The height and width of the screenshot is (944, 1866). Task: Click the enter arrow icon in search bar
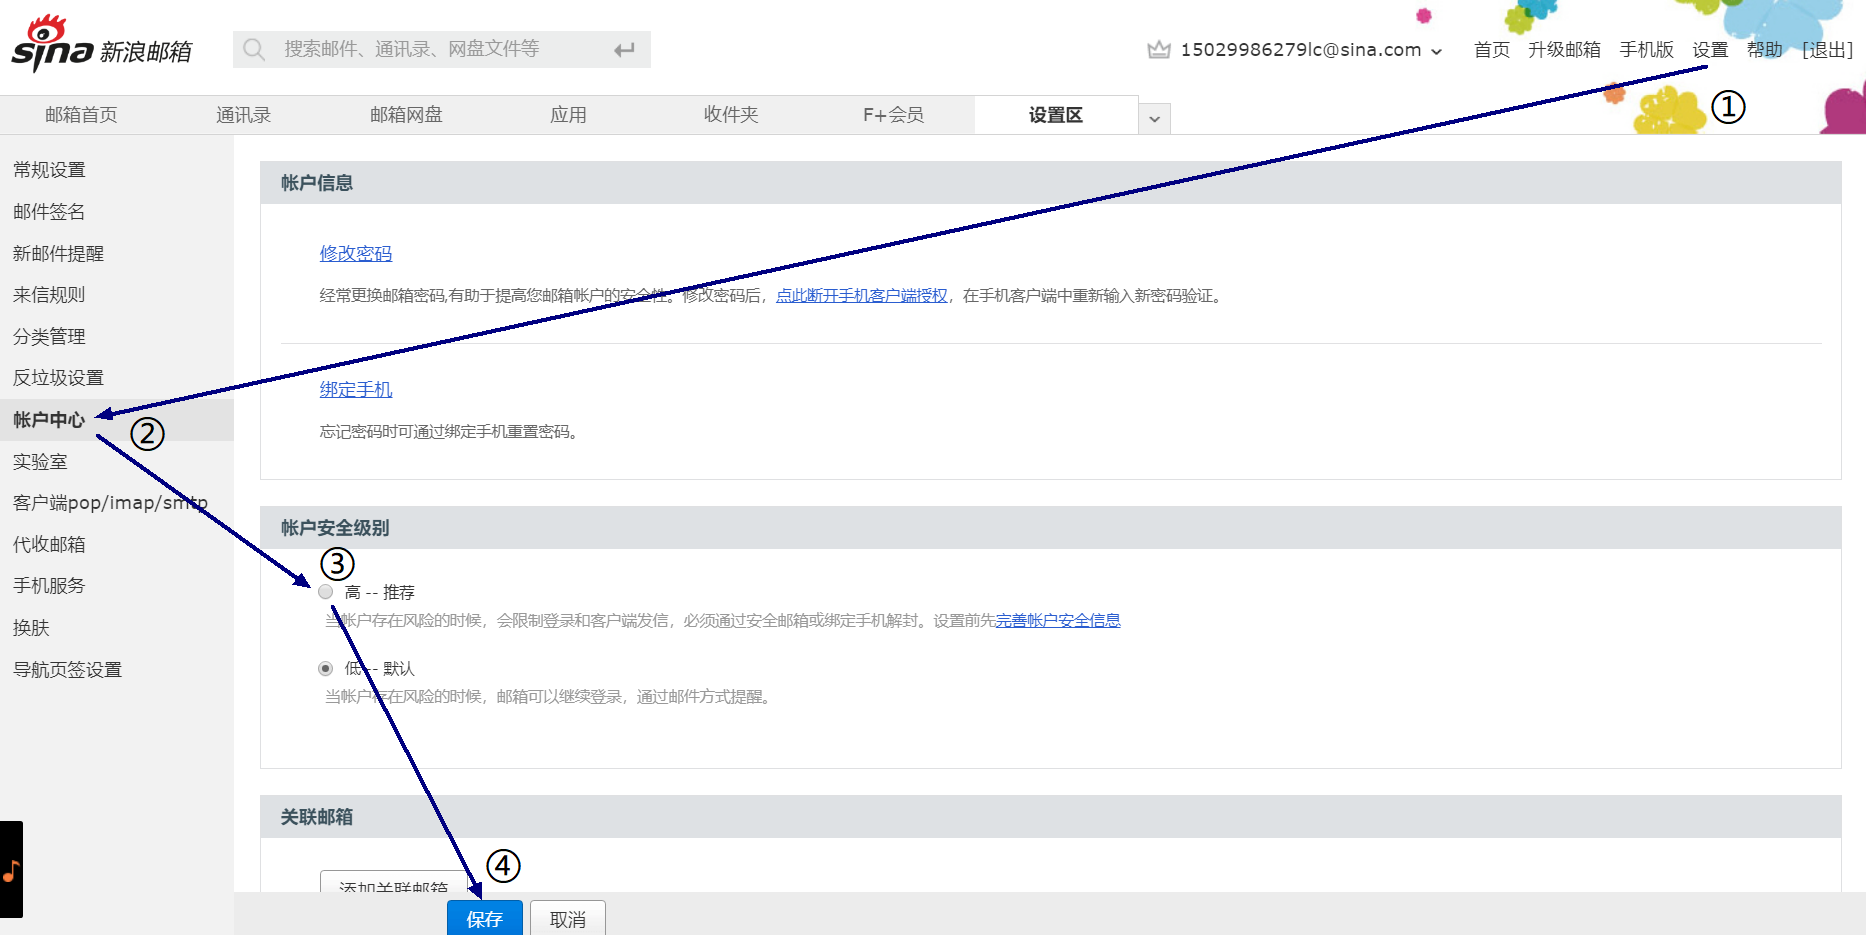point(622,48)
